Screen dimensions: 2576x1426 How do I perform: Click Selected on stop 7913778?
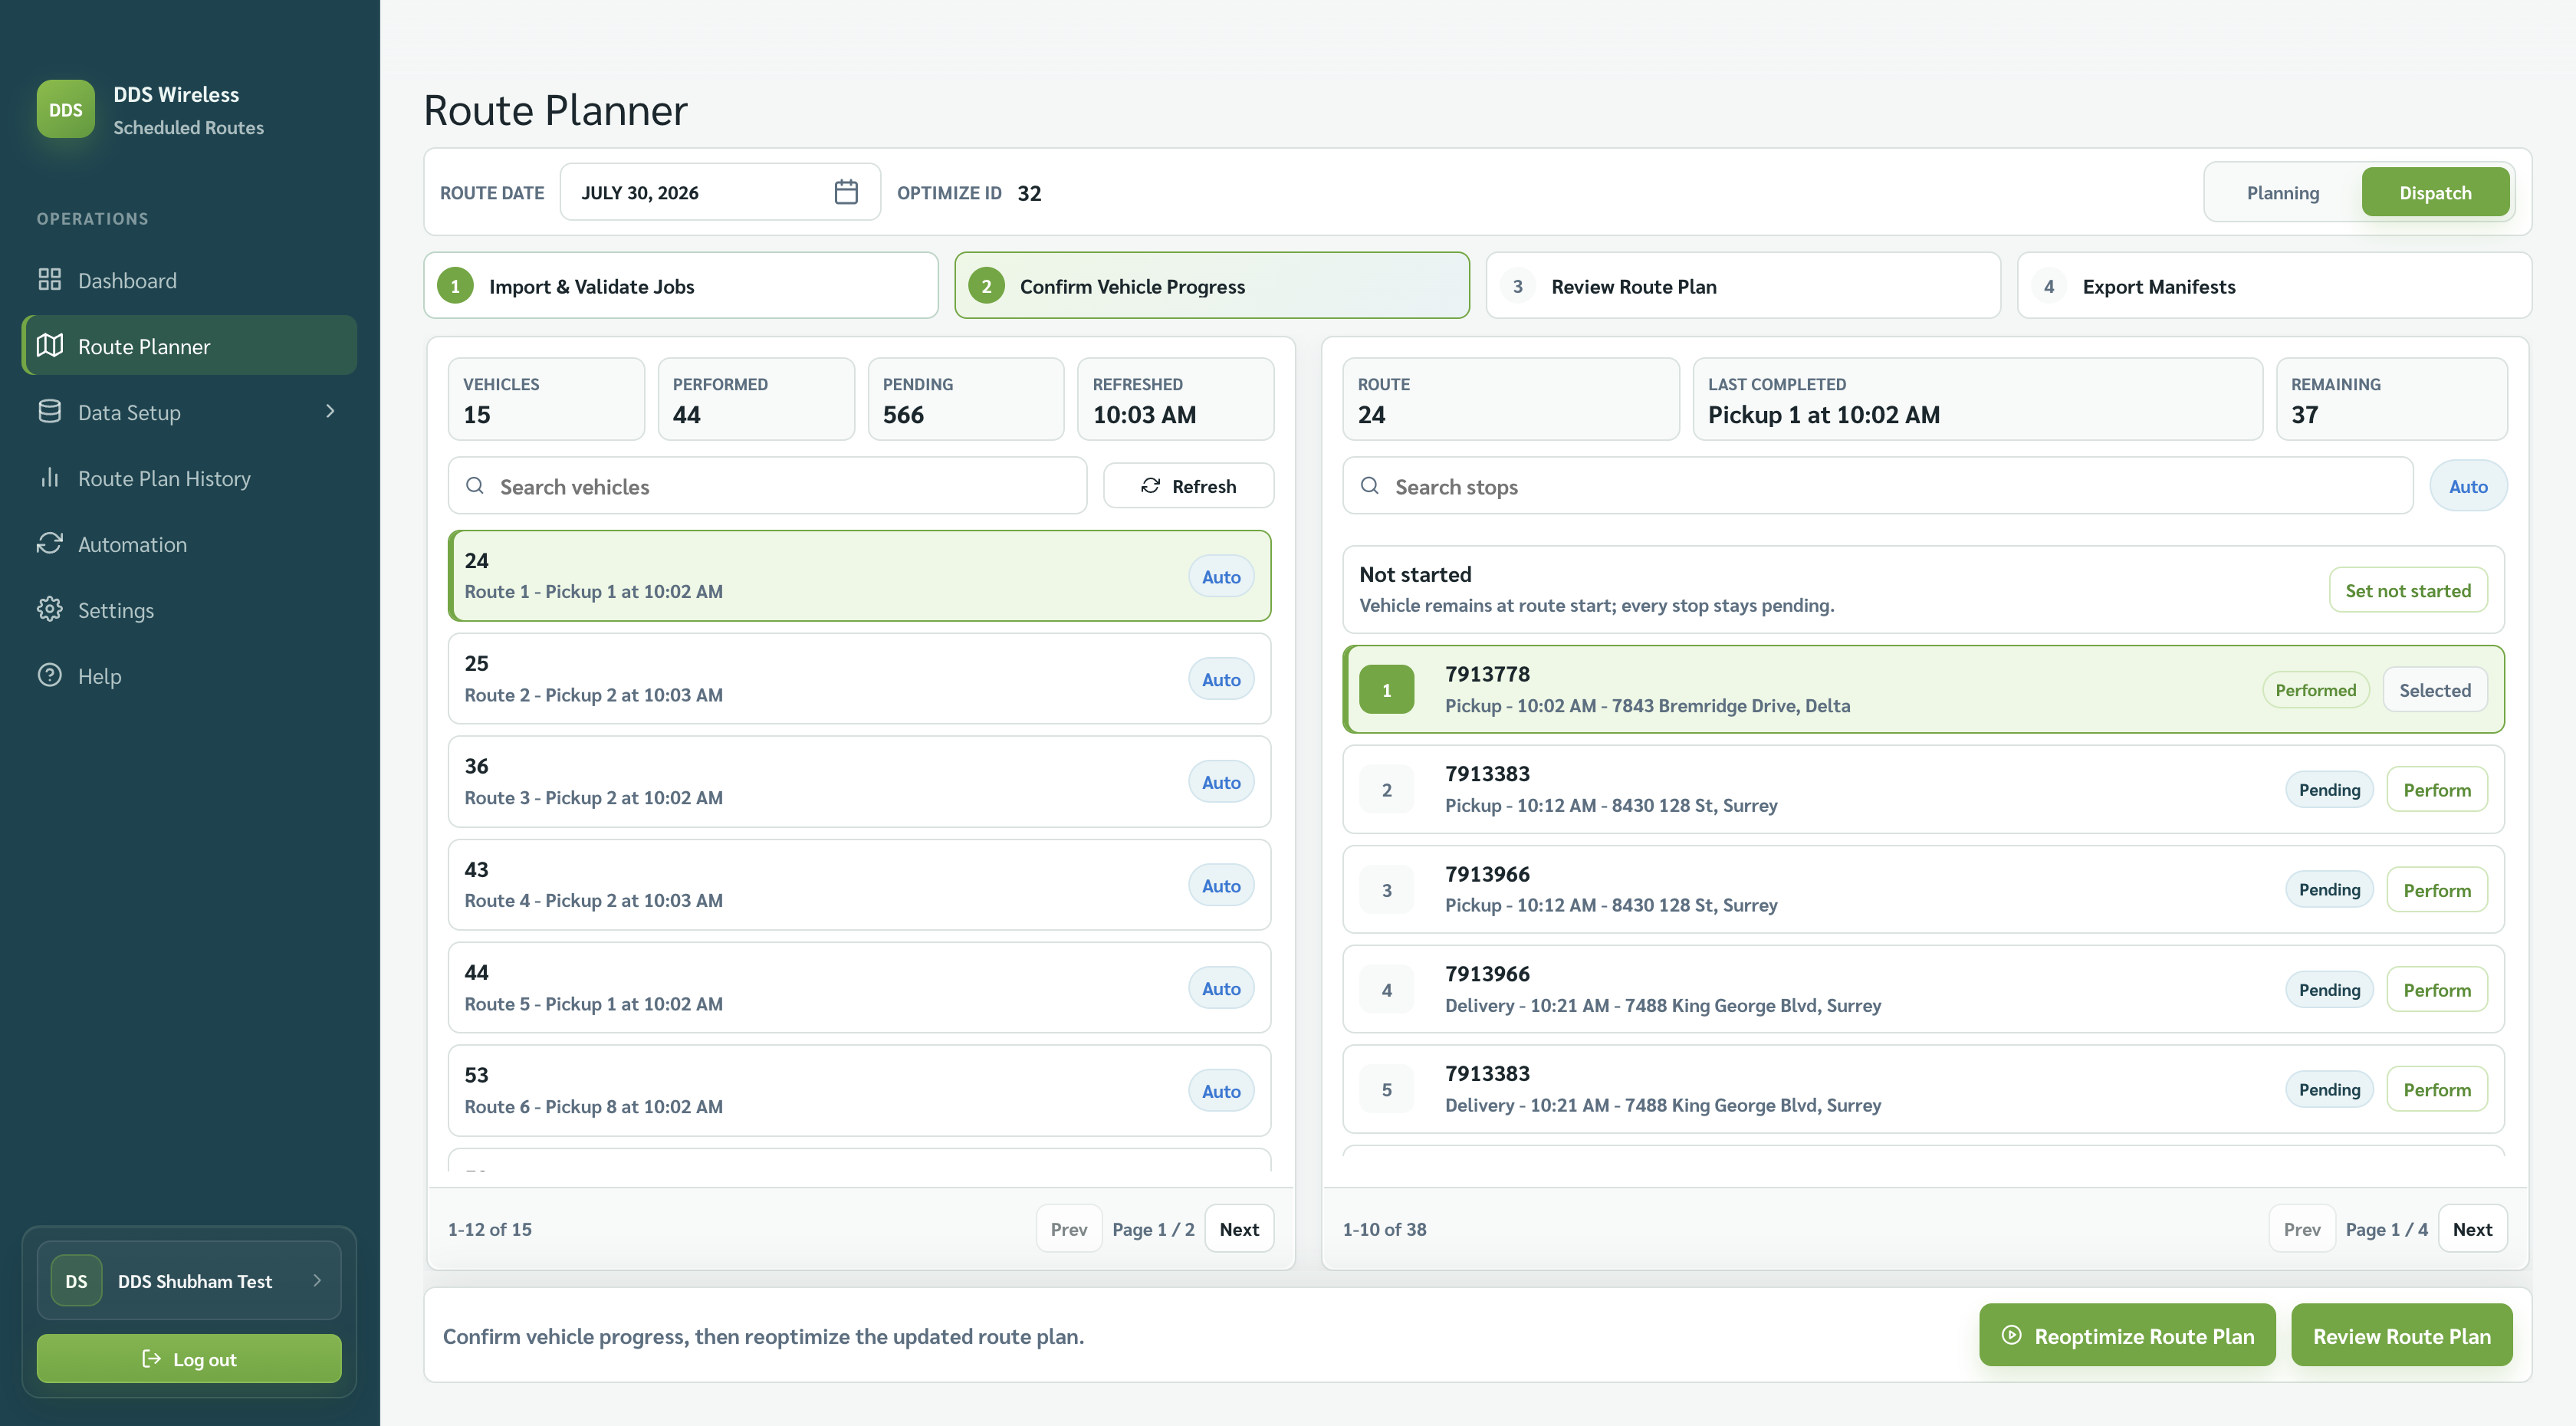[2434, 690]
